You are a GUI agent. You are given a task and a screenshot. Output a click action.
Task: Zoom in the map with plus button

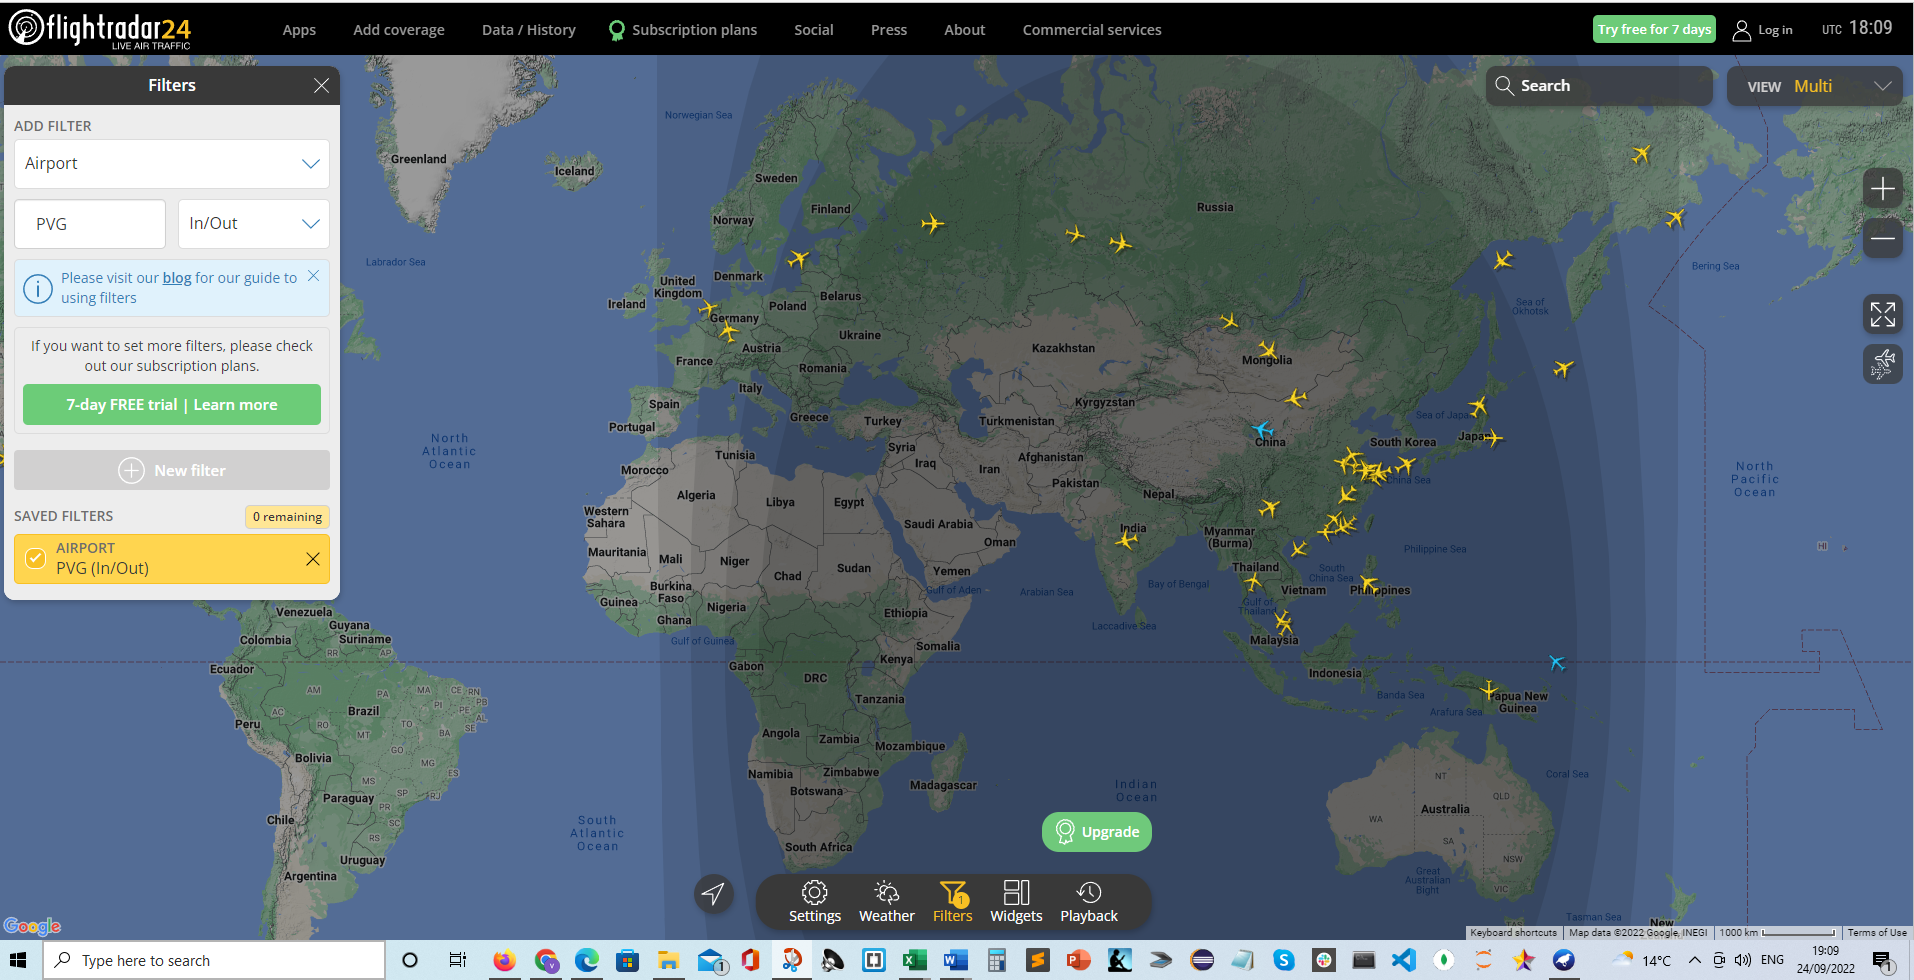tap(1883, 189)
